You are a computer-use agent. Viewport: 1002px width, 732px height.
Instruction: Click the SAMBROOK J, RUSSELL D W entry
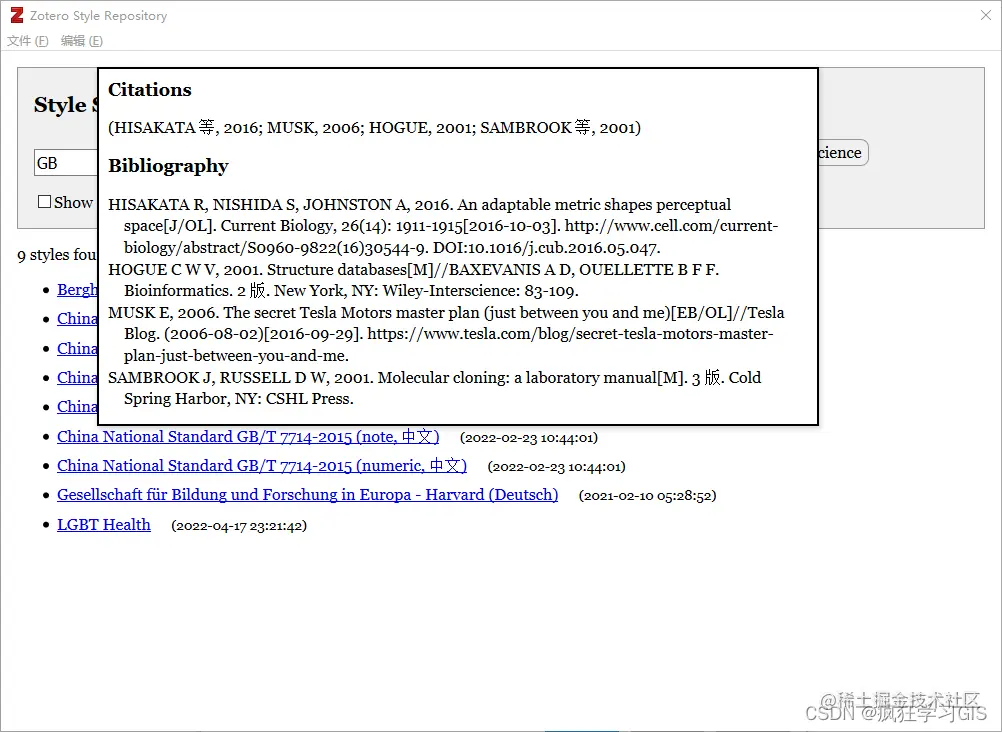click(435, 388)
